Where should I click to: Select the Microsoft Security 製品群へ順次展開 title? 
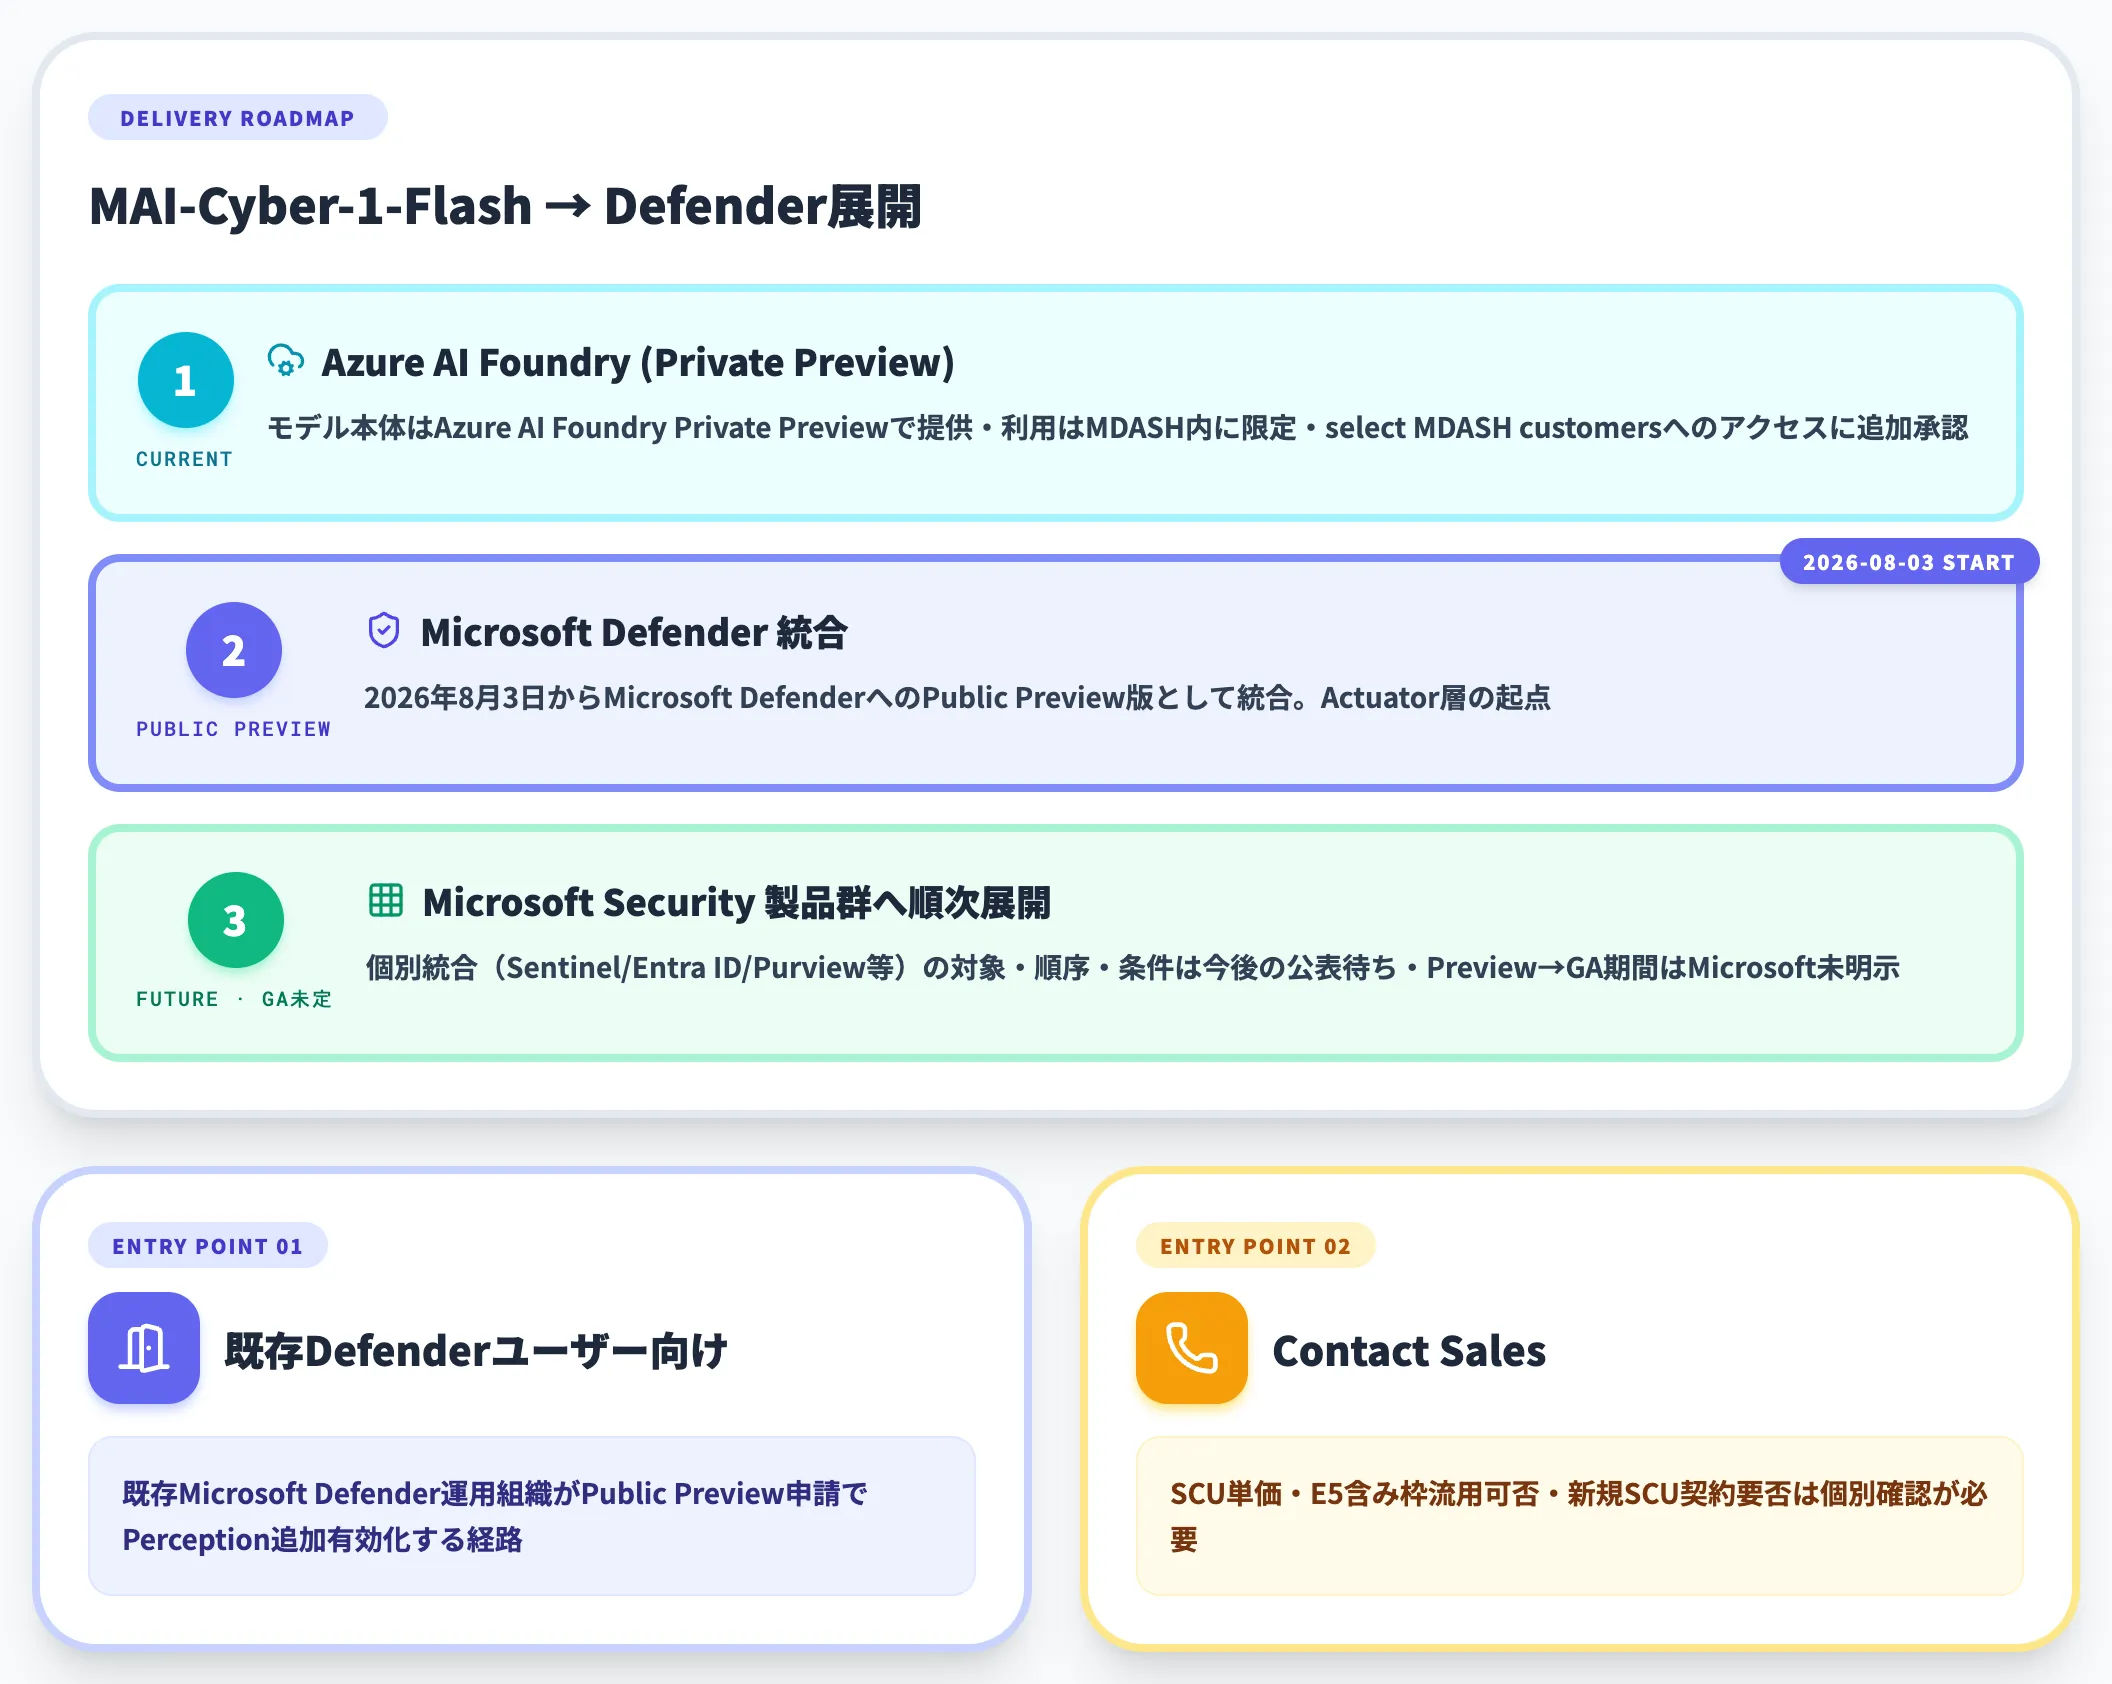pos(737,902)
